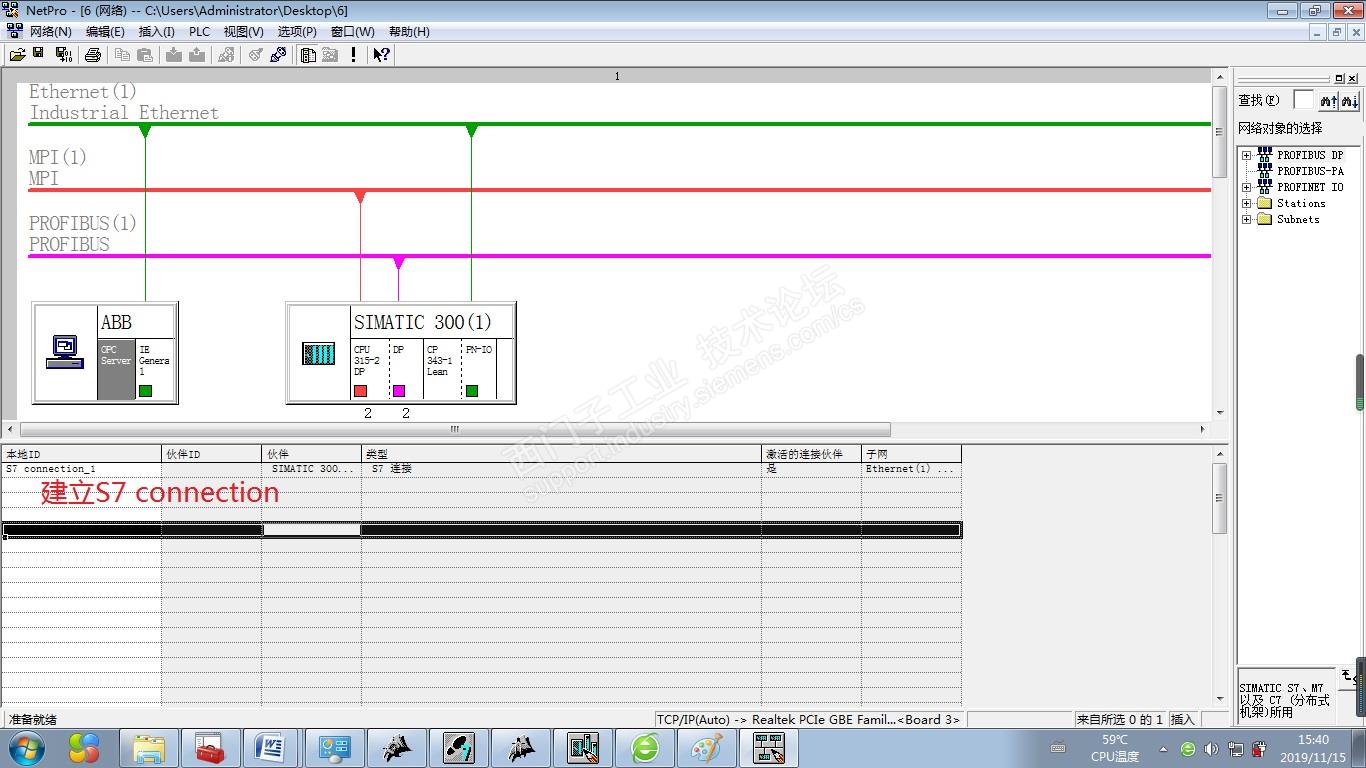The image size is (1366, 768).
Task: Click the Save and Compile toolbar icon
Action: point(64,55)
